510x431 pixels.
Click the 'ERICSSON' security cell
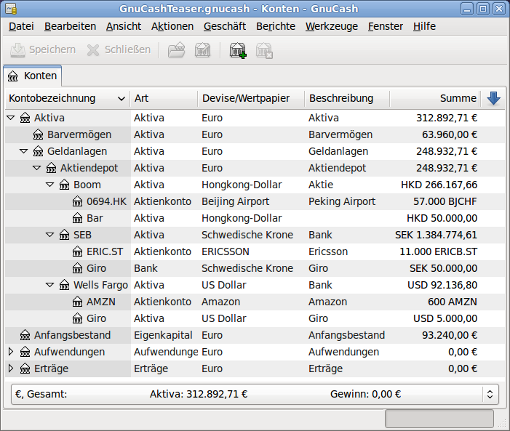225,252
